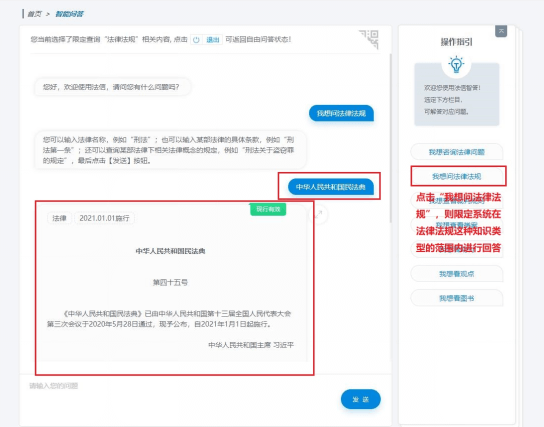This screenshot has width=544, height=427.
Task: Choose the 我想查看类案 option
Action: click(457, 225)
